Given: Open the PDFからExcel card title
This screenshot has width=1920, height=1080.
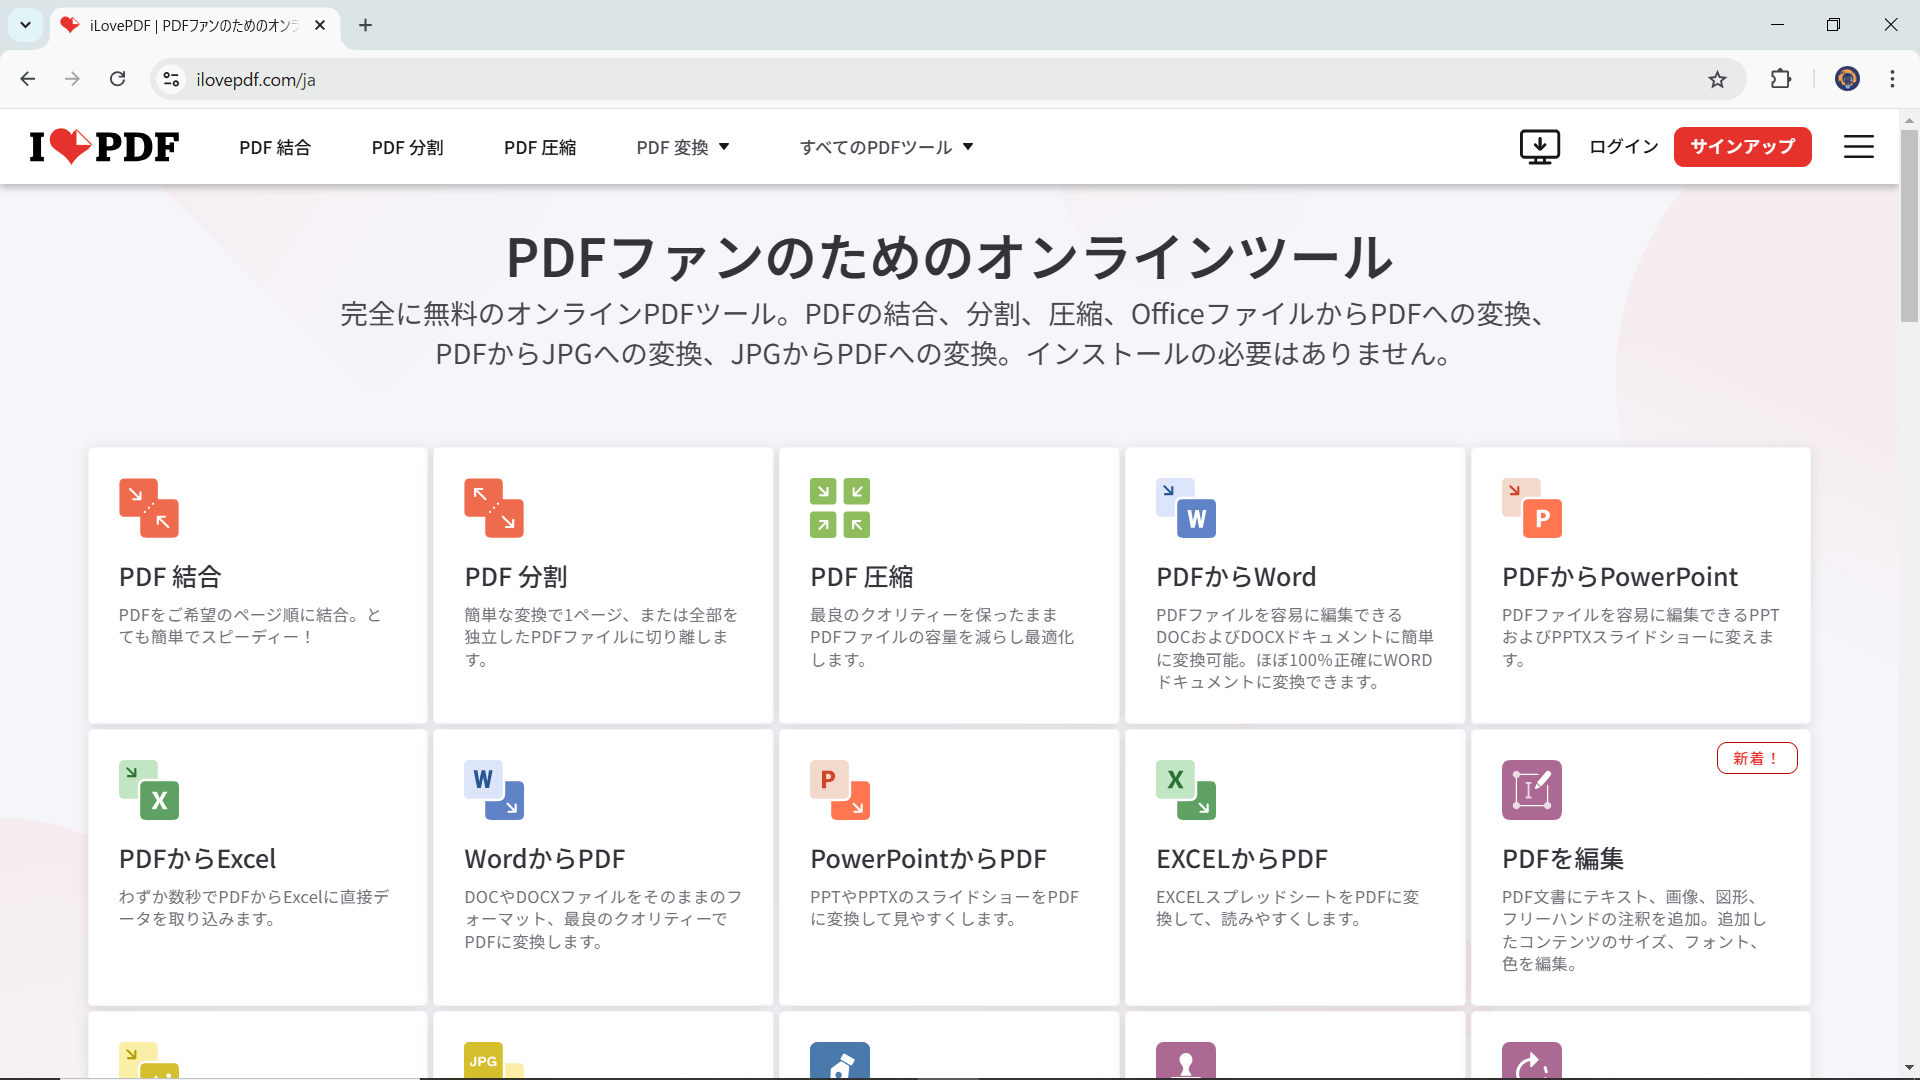Looking at the screenshot, I should coord(197,859).
